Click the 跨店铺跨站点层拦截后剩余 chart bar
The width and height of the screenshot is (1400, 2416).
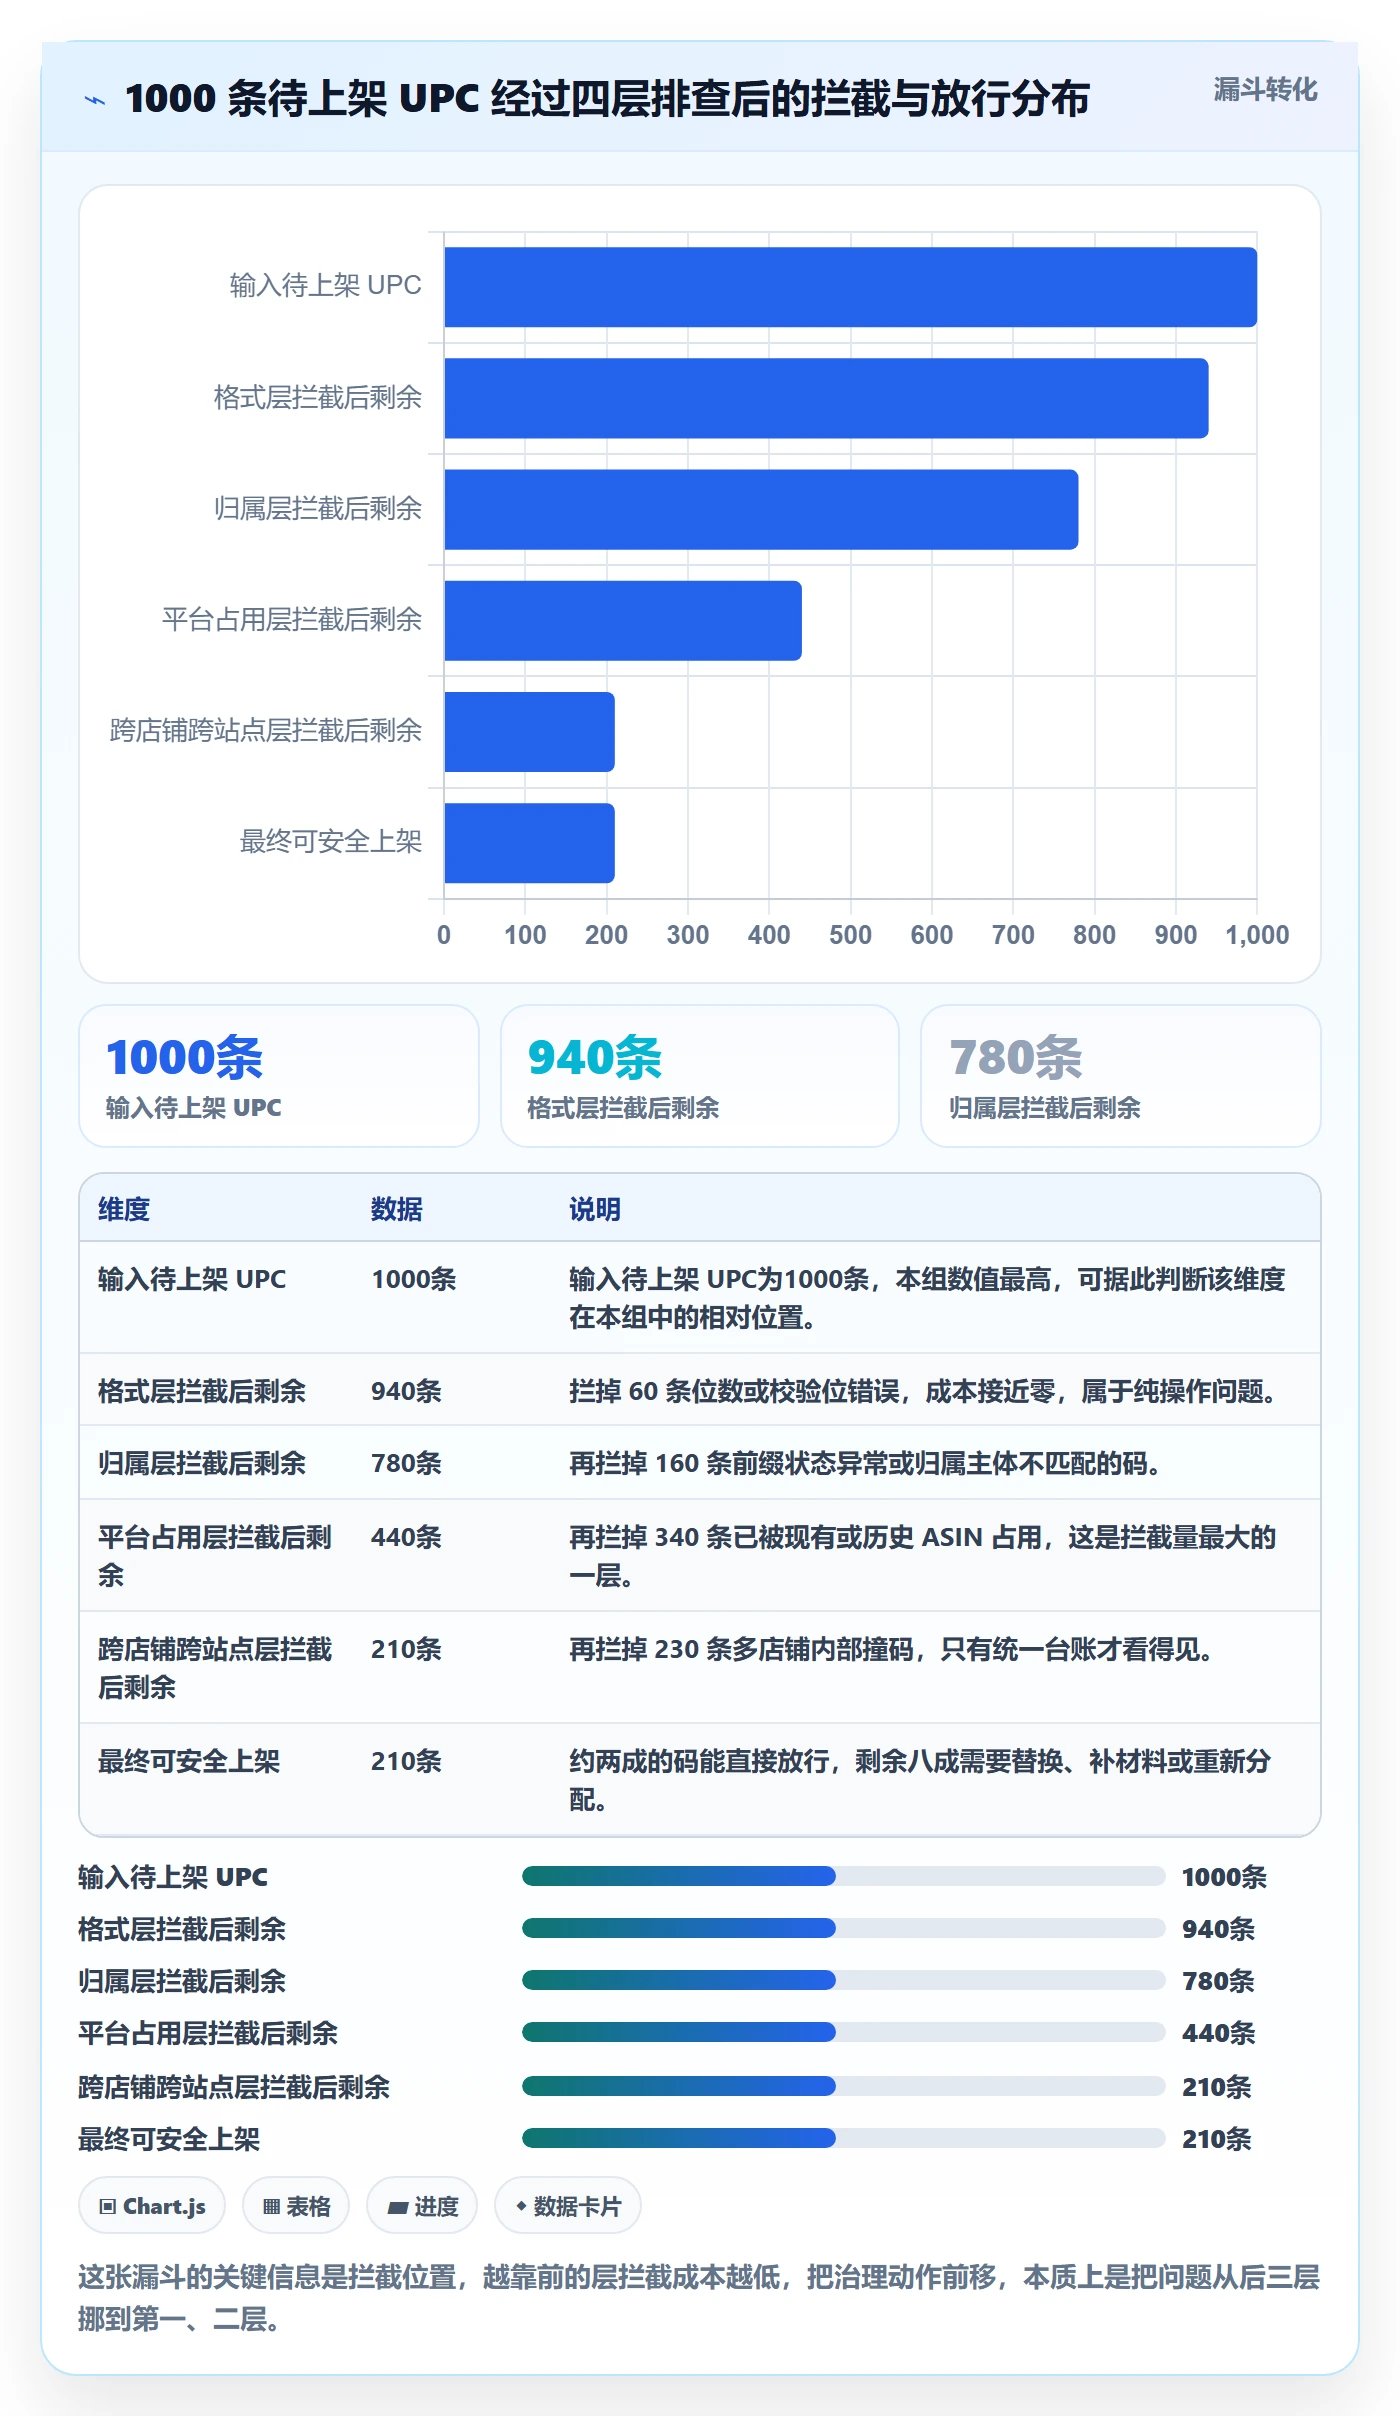[x=529, y=731]
